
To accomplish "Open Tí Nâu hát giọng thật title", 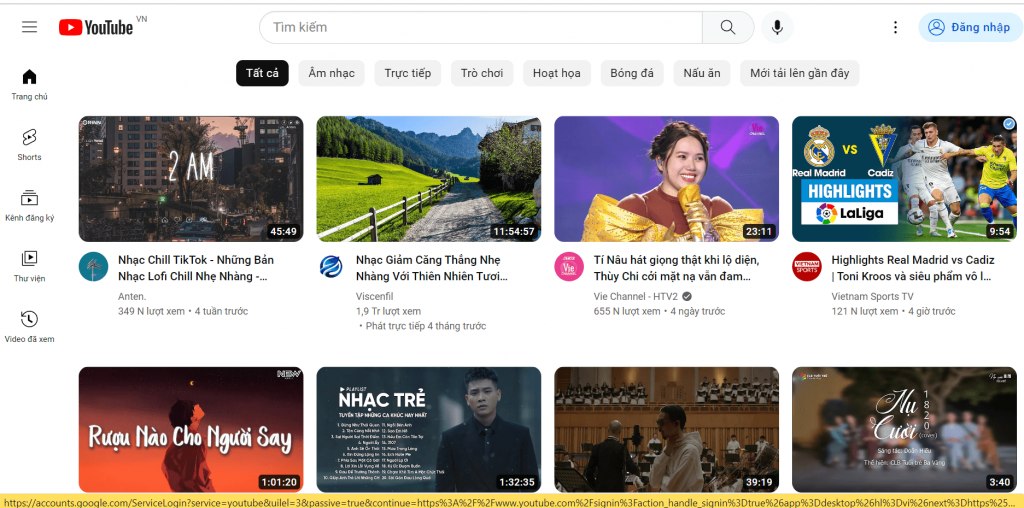I will point(676,268).
